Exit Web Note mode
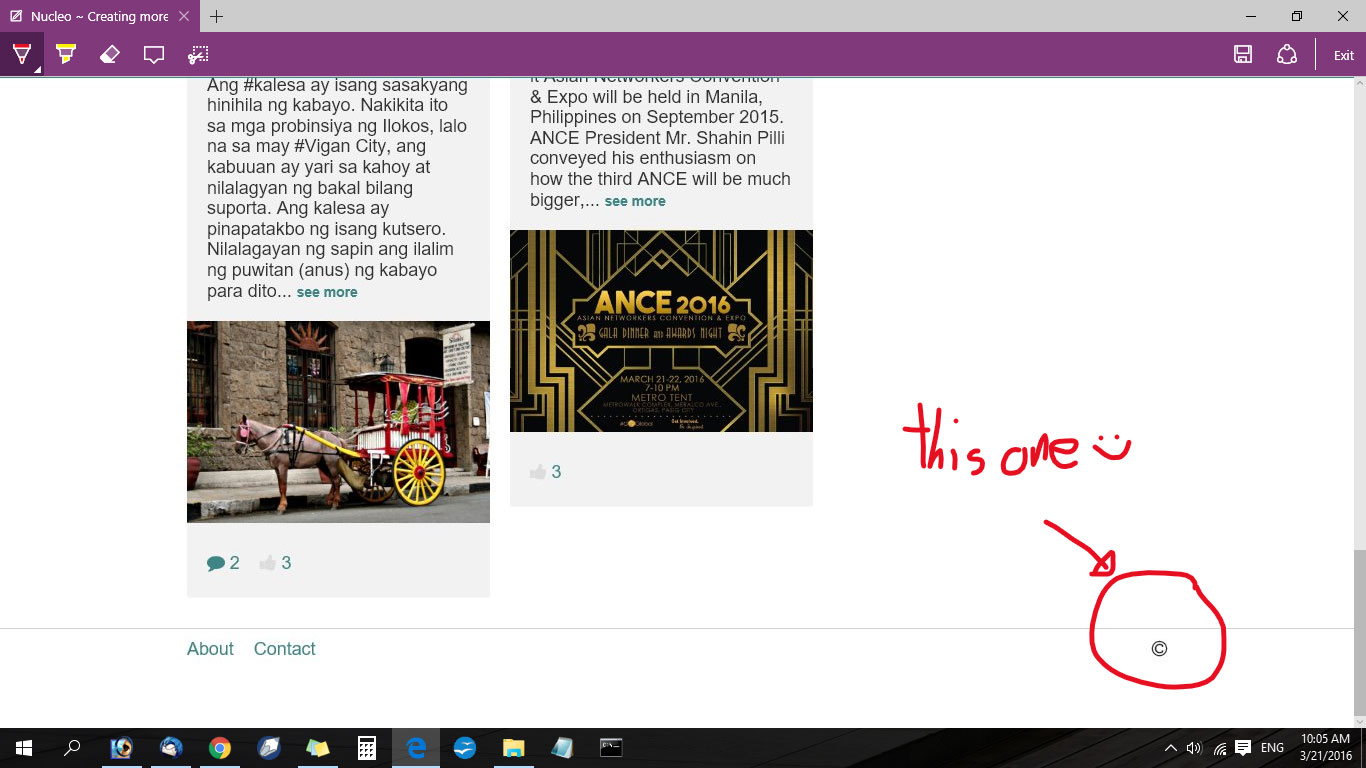Screen dimensions: 1366x768 (x=1344, y=55)
